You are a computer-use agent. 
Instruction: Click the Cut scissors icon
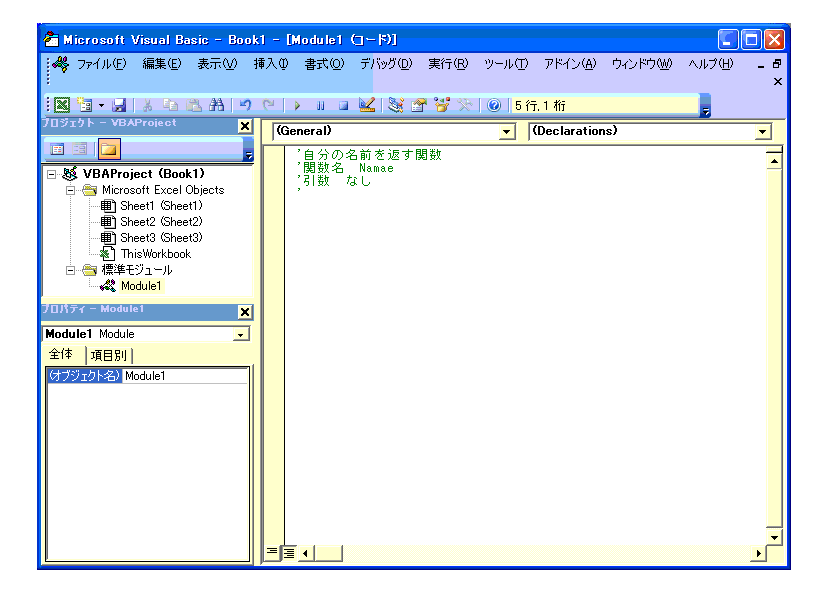147,105
